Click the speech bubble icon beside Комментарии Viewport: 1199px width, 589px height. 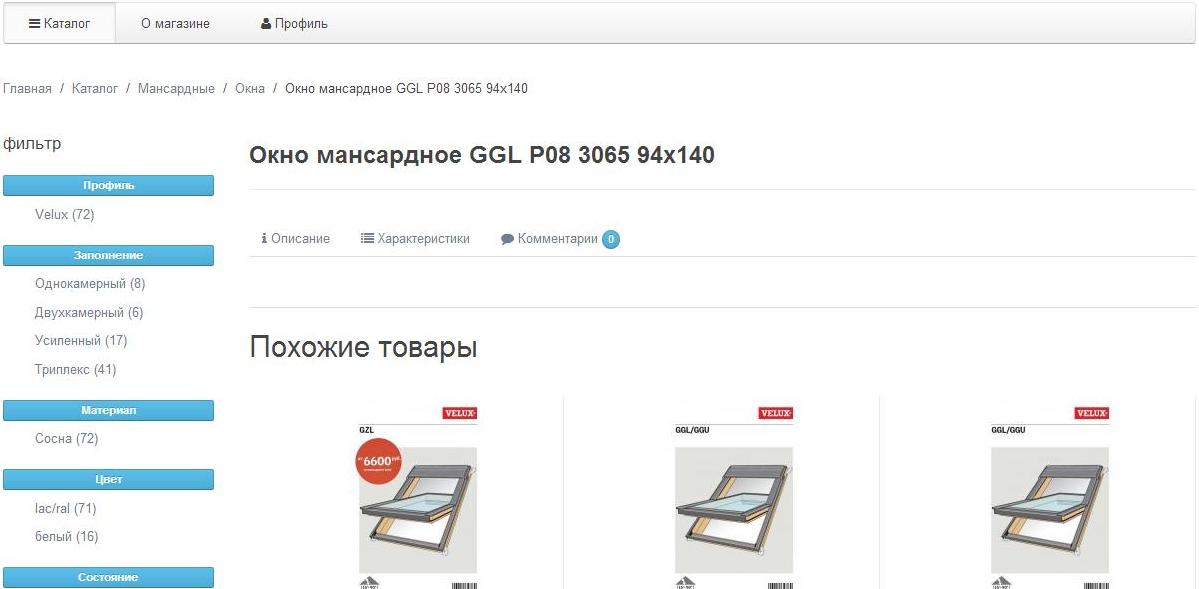pyautogui.click(x=507, y=239)
